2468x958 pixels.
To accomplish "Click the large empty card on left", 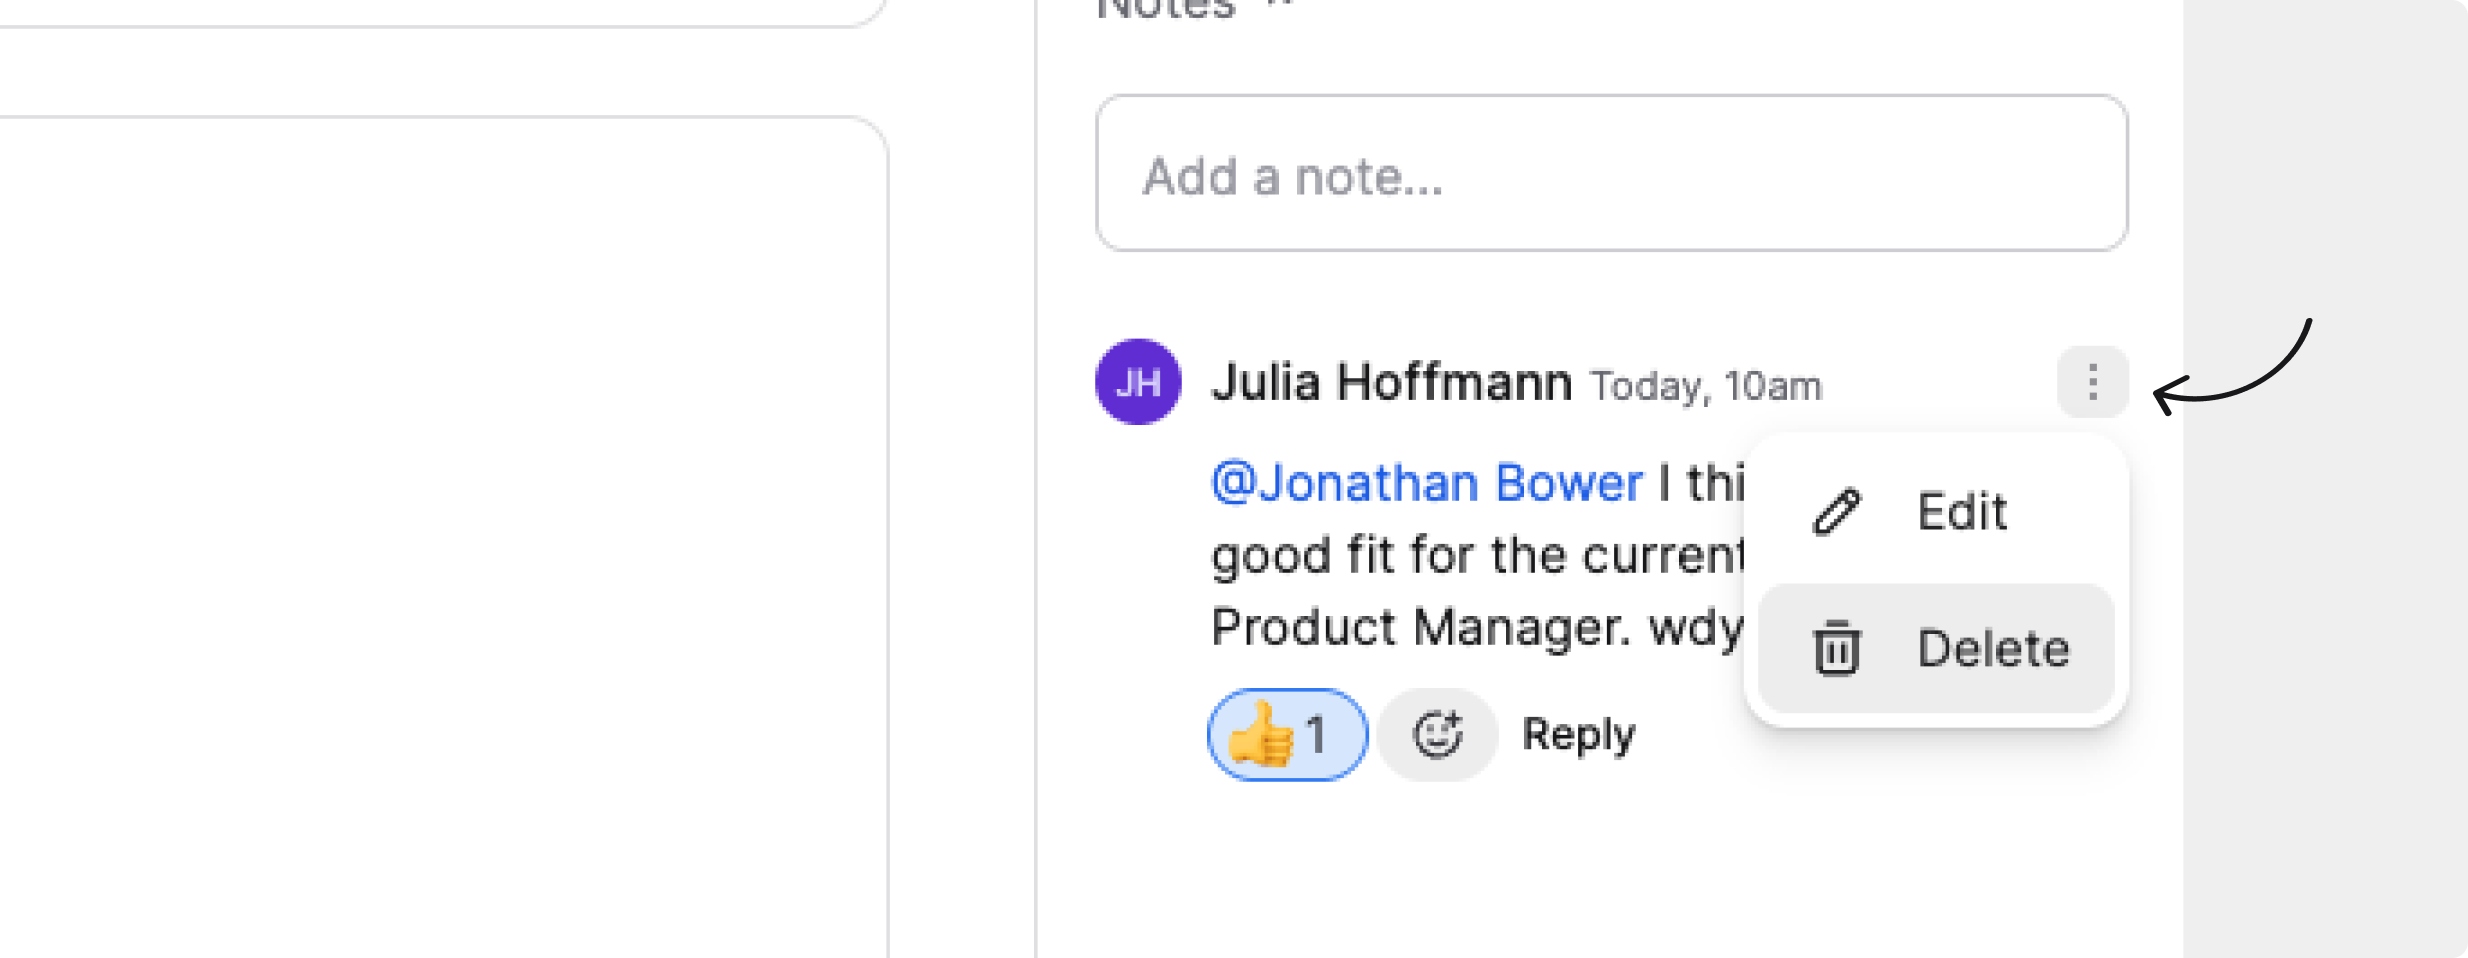I will tap(440, 540).
